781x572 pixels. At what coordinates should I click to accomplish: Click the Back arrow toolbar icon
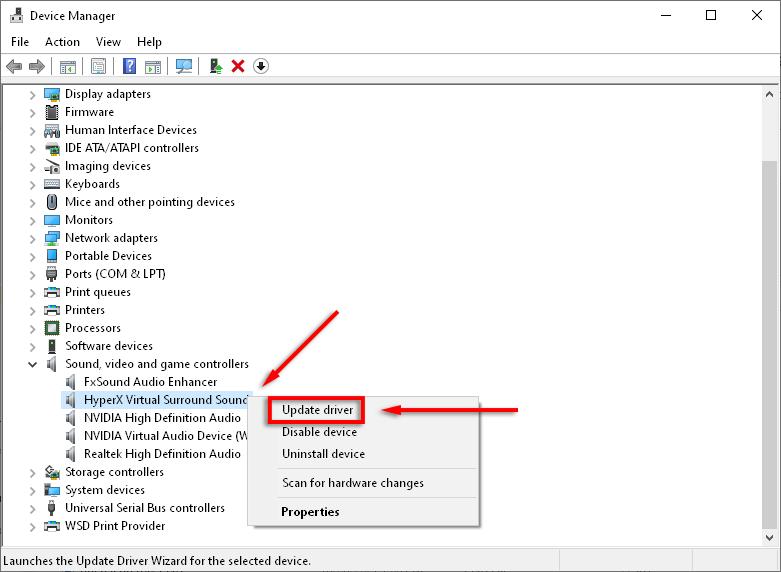[x=14, y=66]
